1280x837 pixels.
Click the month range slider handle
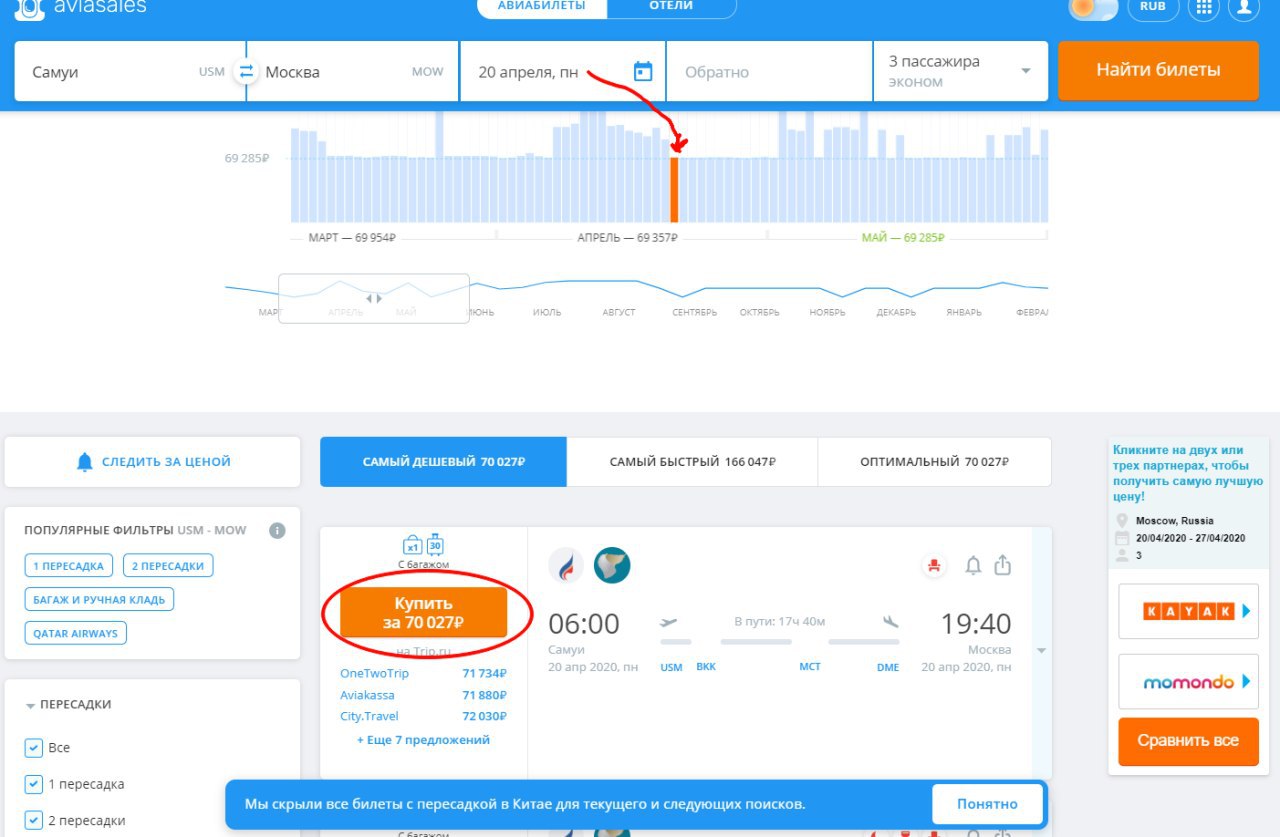pos(373,298)
